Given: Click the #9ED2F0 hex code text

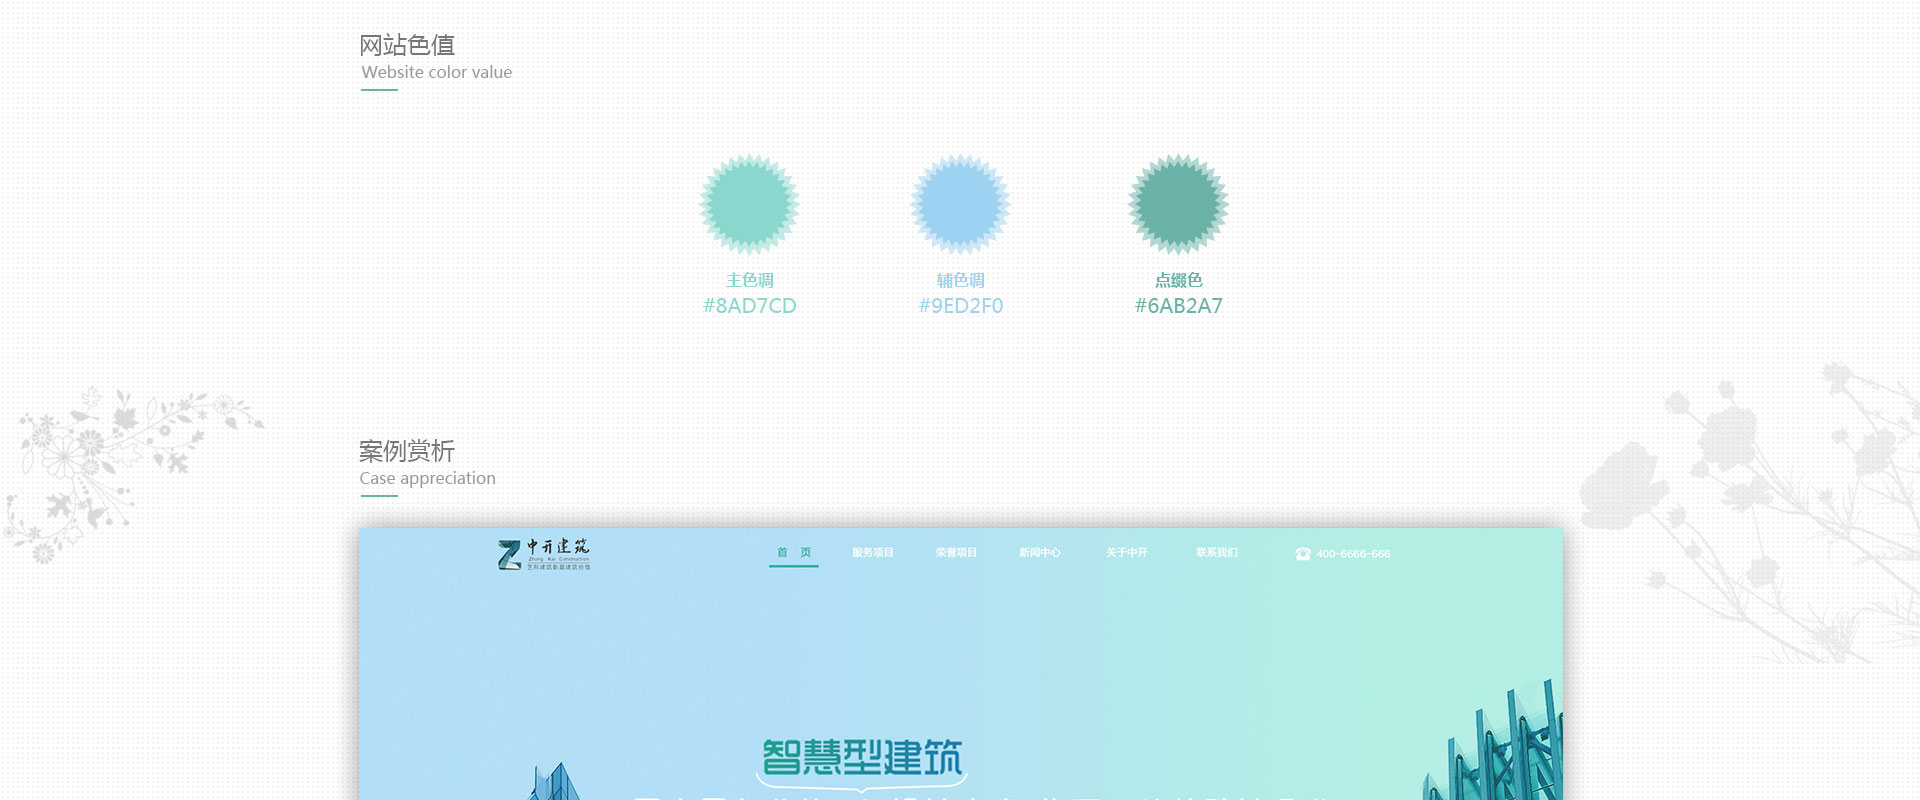Looking at the screenshot, I should (960, 306).
